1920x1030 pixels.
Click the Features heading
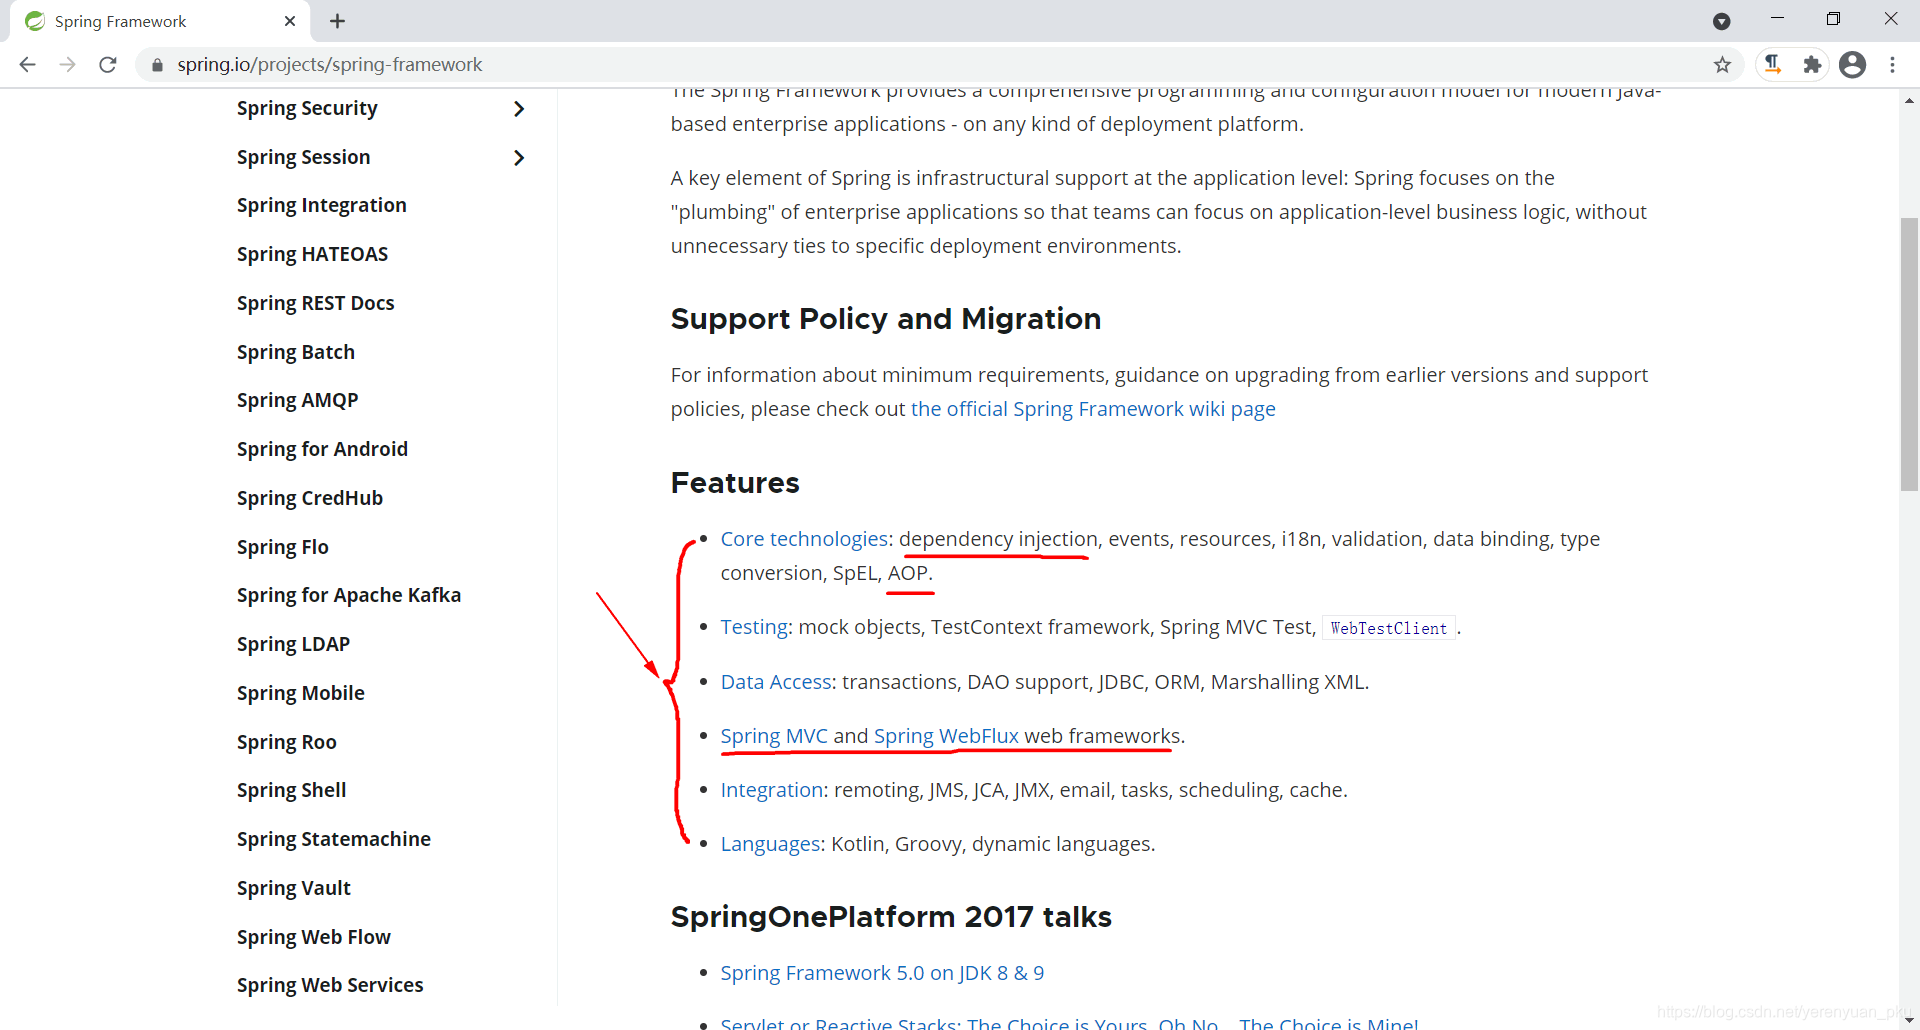pos(735,483)
